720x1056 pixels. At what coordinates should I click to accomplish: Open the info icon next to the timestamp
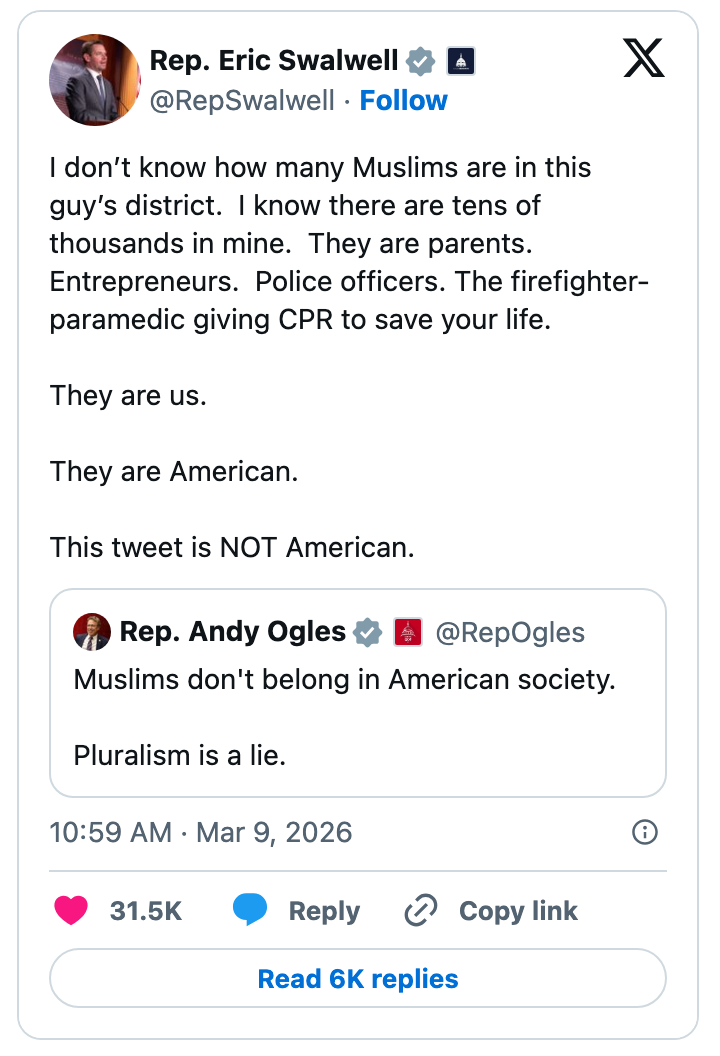coord(645,832)
